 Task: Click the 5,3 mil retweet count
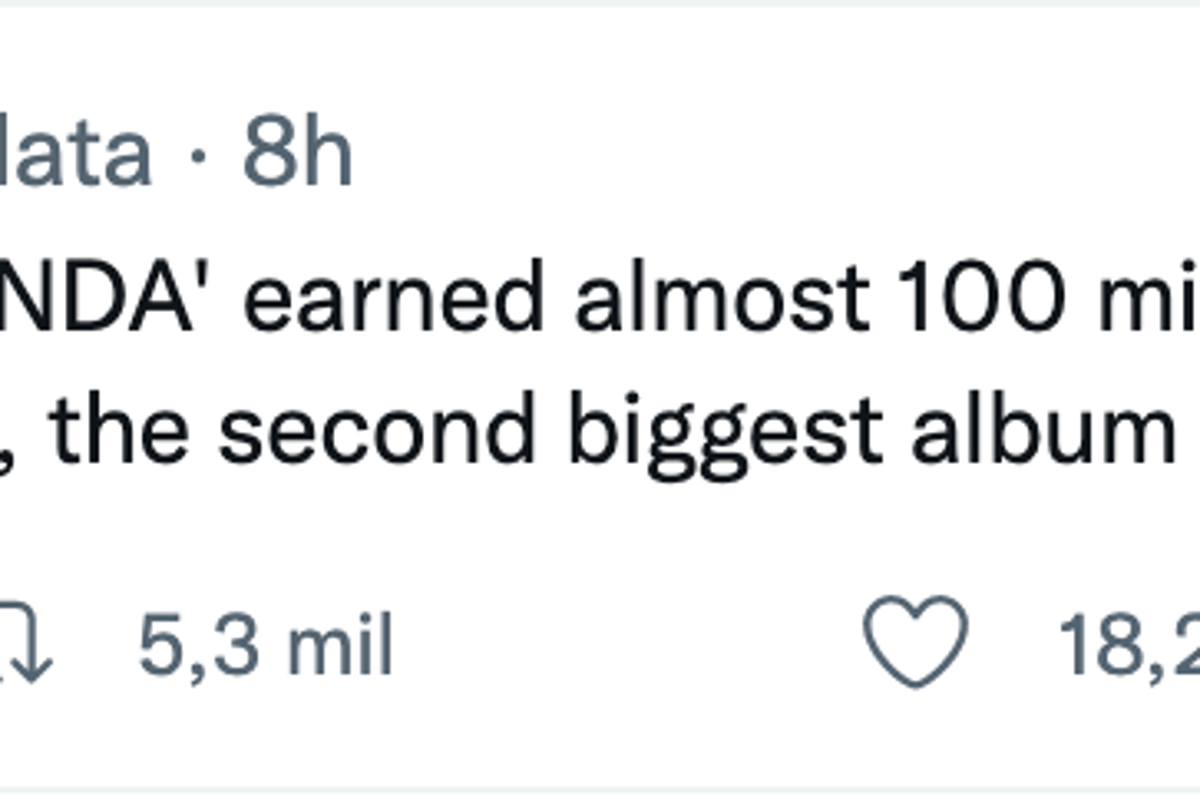coord(265,645)
